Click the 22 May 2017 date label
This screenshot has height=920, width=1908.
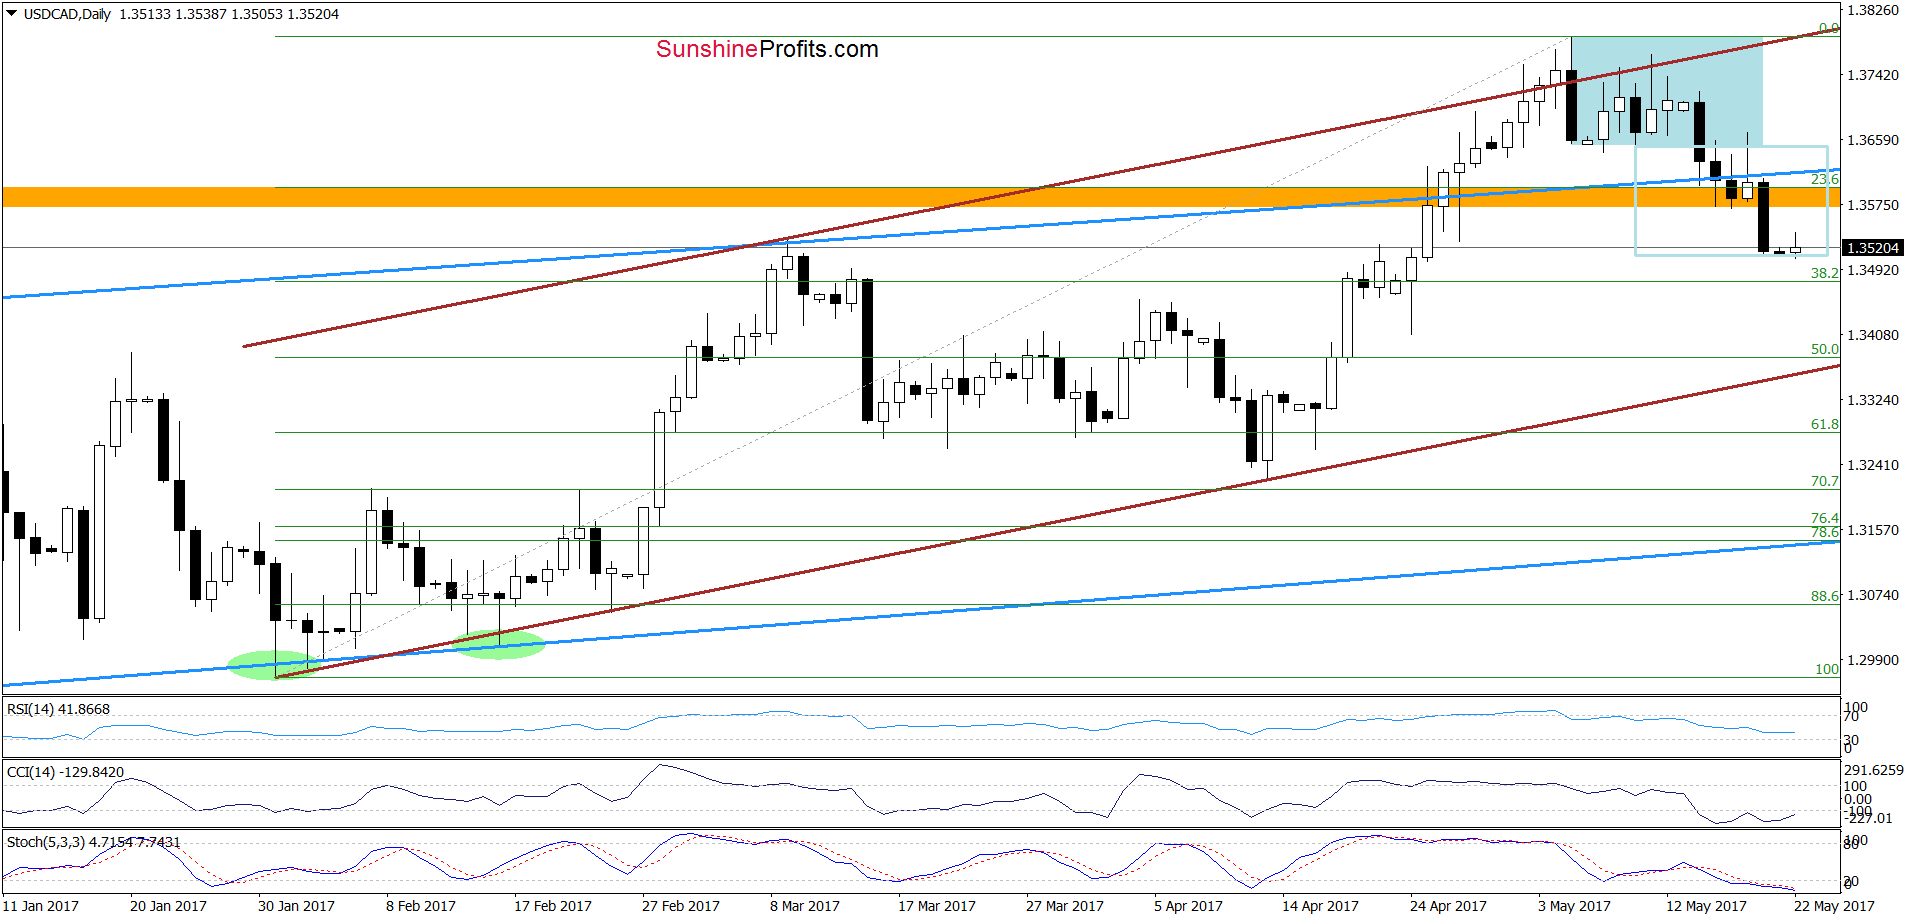(1834, 906)
